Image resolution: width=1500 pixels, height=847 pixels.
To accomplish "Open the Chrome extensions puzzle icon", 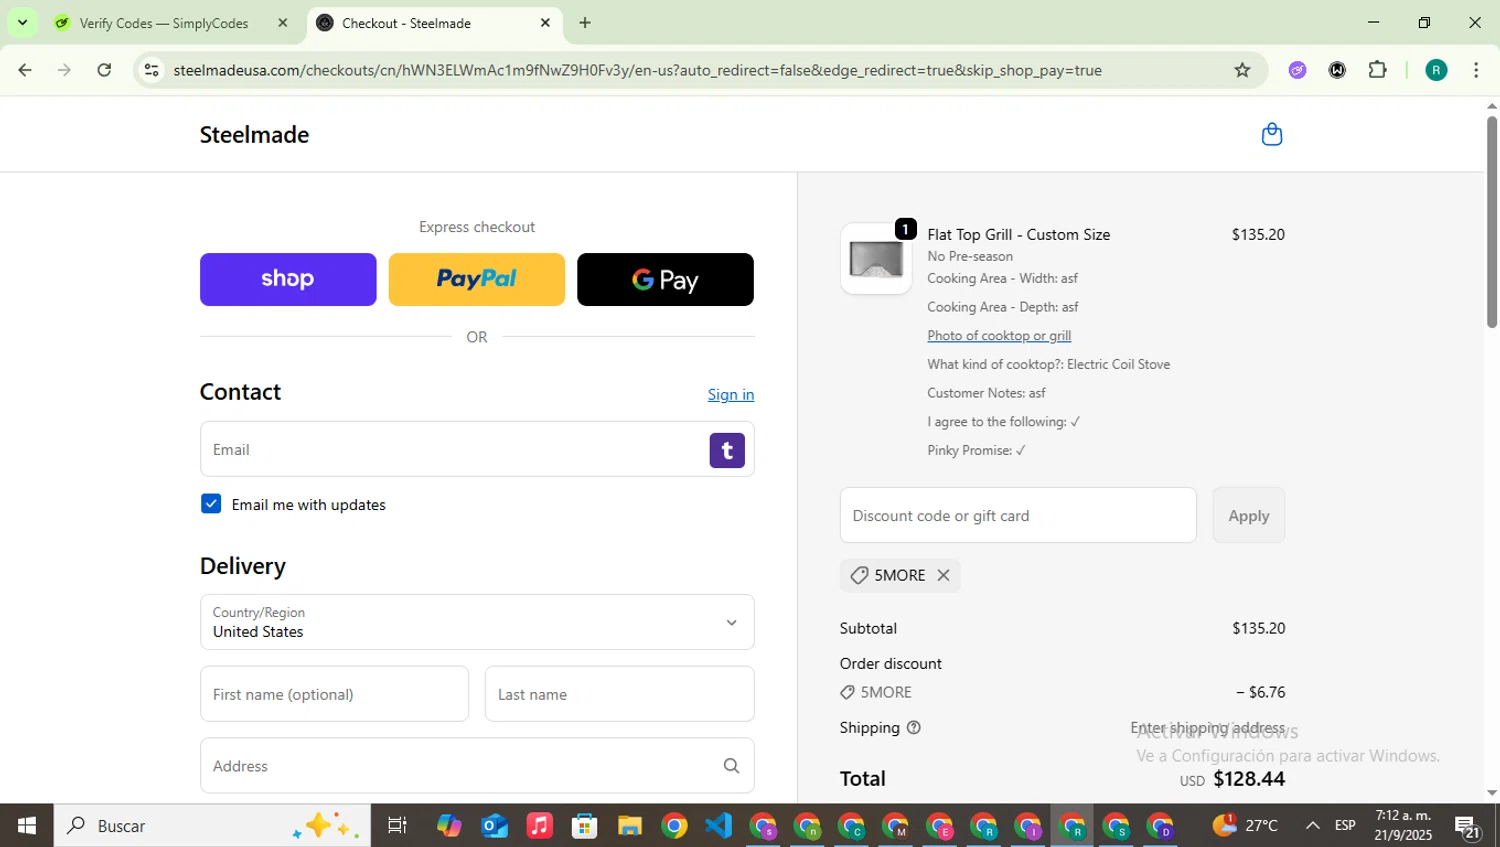I will click(1377, 70).
